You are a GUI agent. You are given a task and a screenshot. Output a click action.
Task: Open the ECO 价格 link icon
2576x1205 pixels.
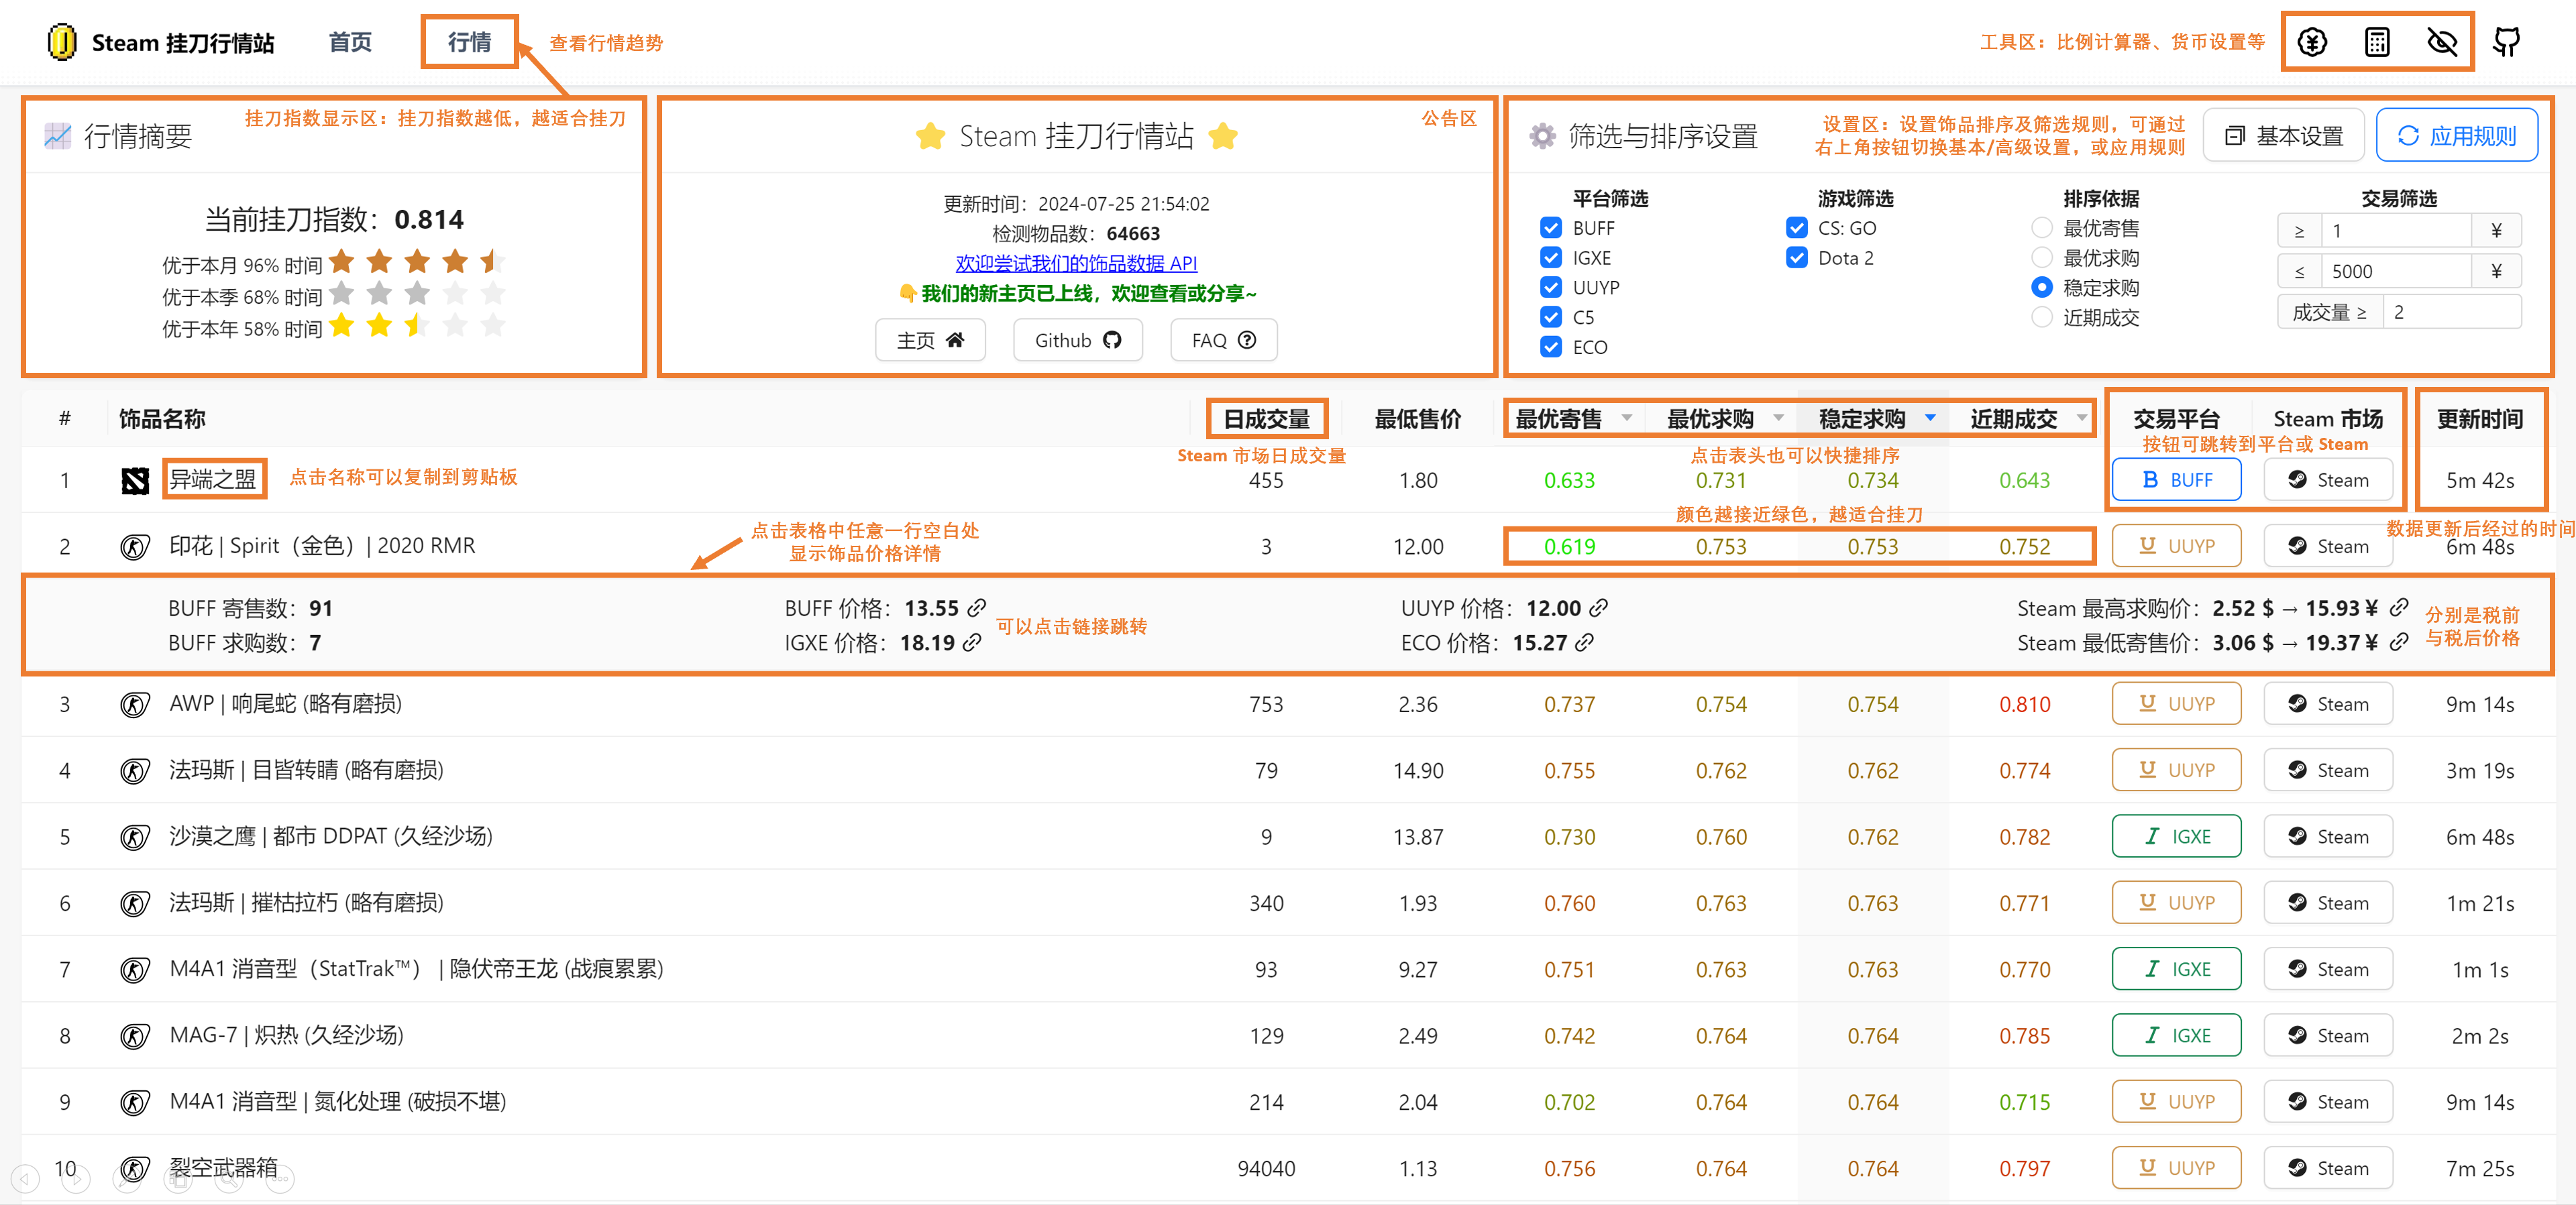[1584, 643]
